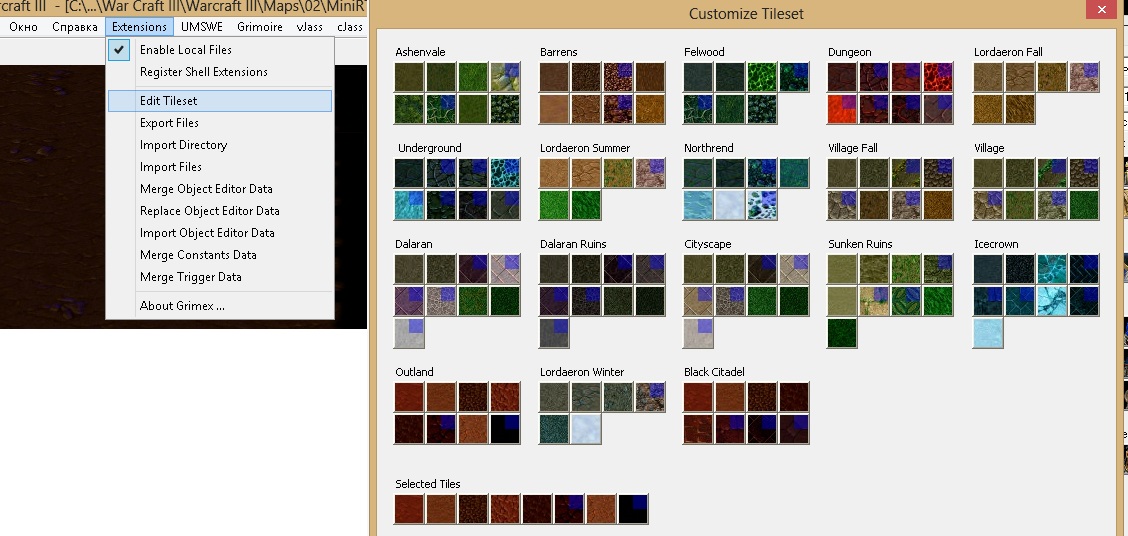Click the second tile in the Selected Tiles row

pos(441,509)
